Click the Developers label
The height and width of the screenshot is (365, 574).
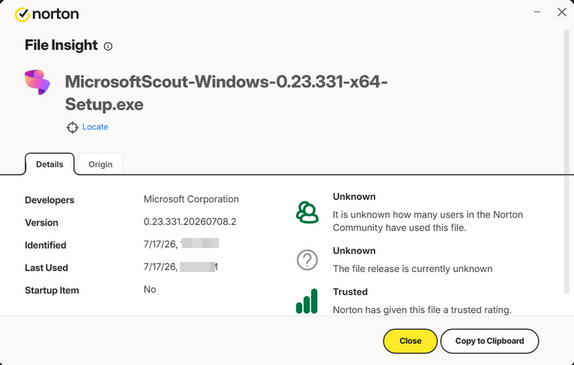coord(49,200)
